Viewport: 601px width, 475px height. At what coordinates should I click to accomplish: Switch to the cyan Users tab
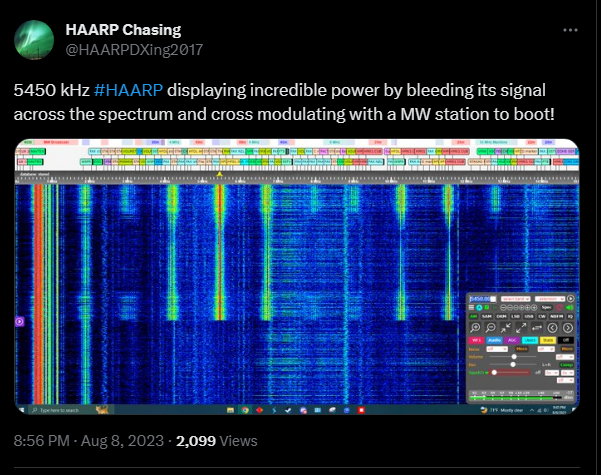pos(530,340)
